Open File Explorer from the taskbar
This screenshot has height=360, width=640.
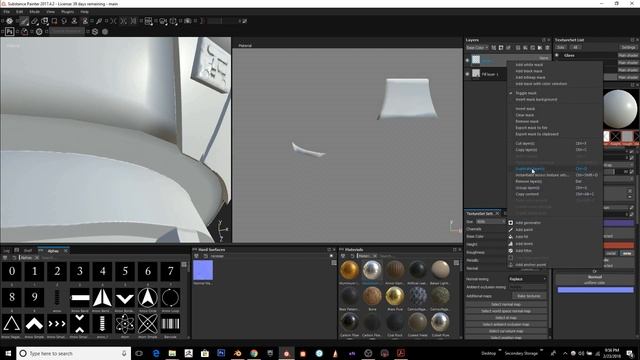pos(172,353)
